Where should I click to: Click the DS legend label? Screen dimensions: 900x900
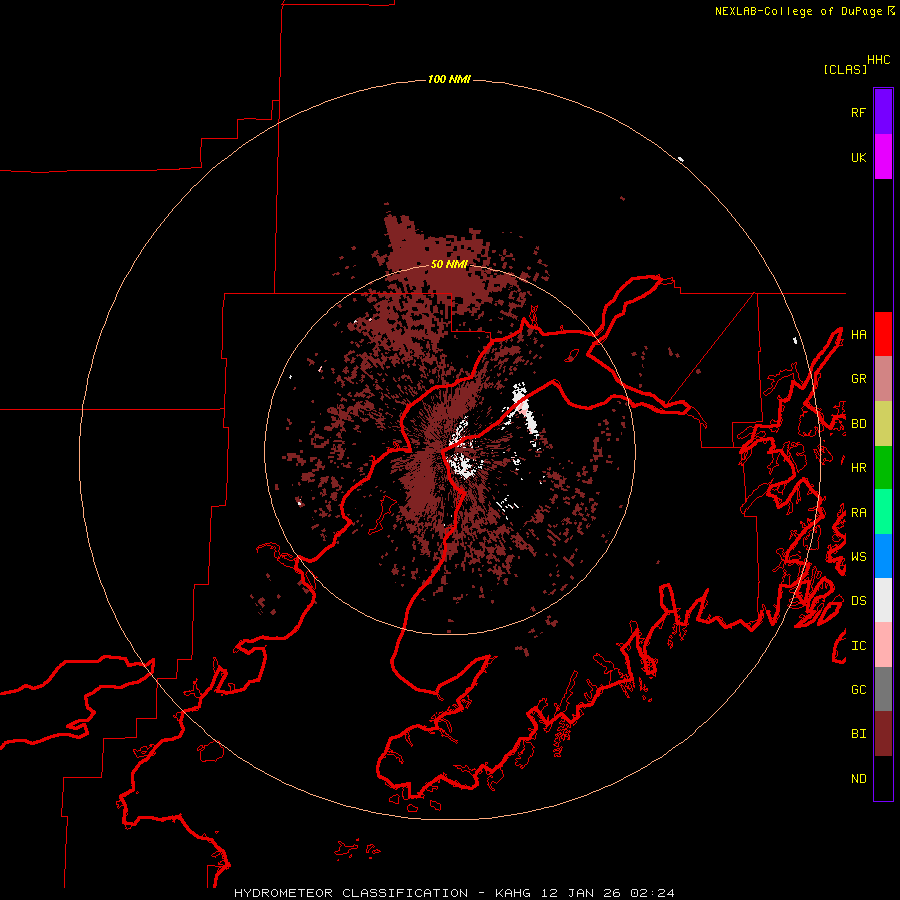[859, 601]
